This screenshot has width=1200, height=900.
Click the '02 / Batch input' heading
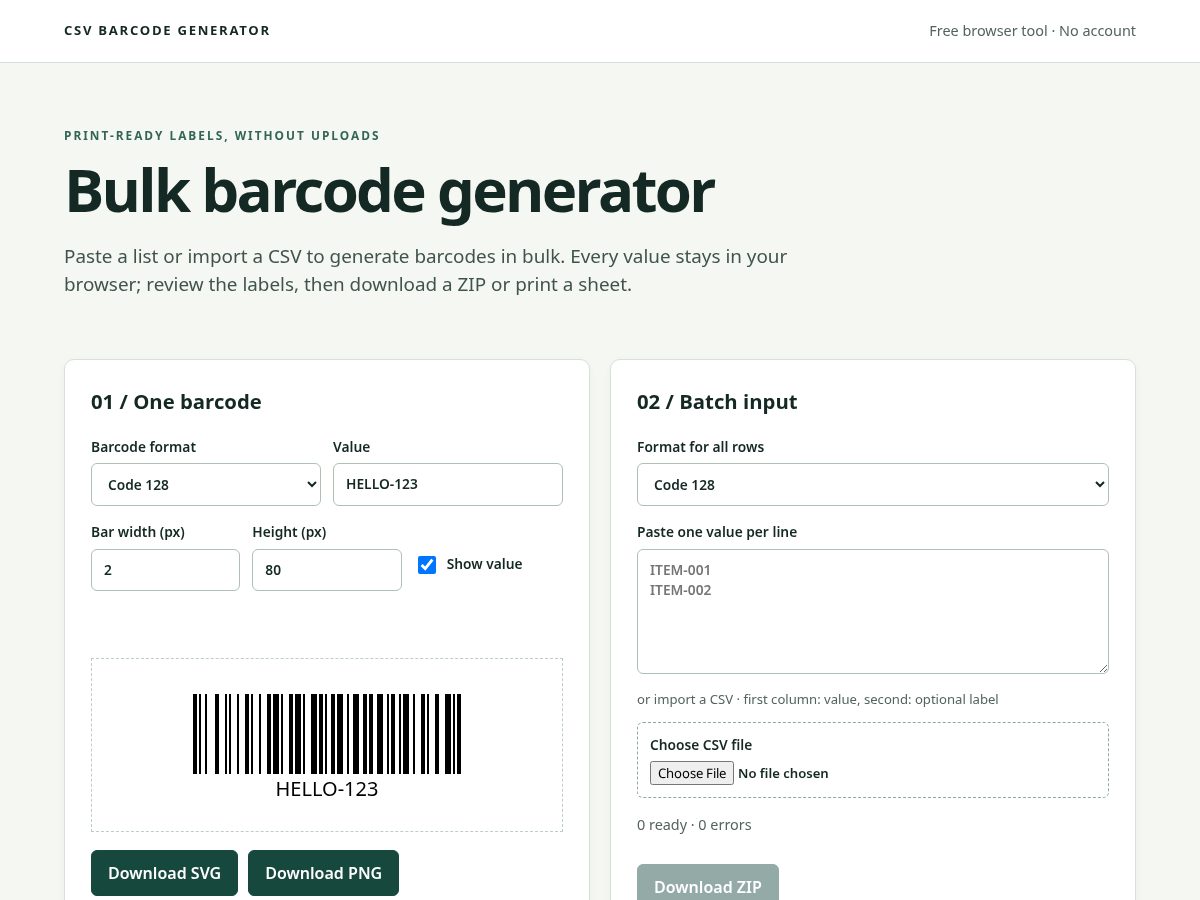tap(717, 402)
